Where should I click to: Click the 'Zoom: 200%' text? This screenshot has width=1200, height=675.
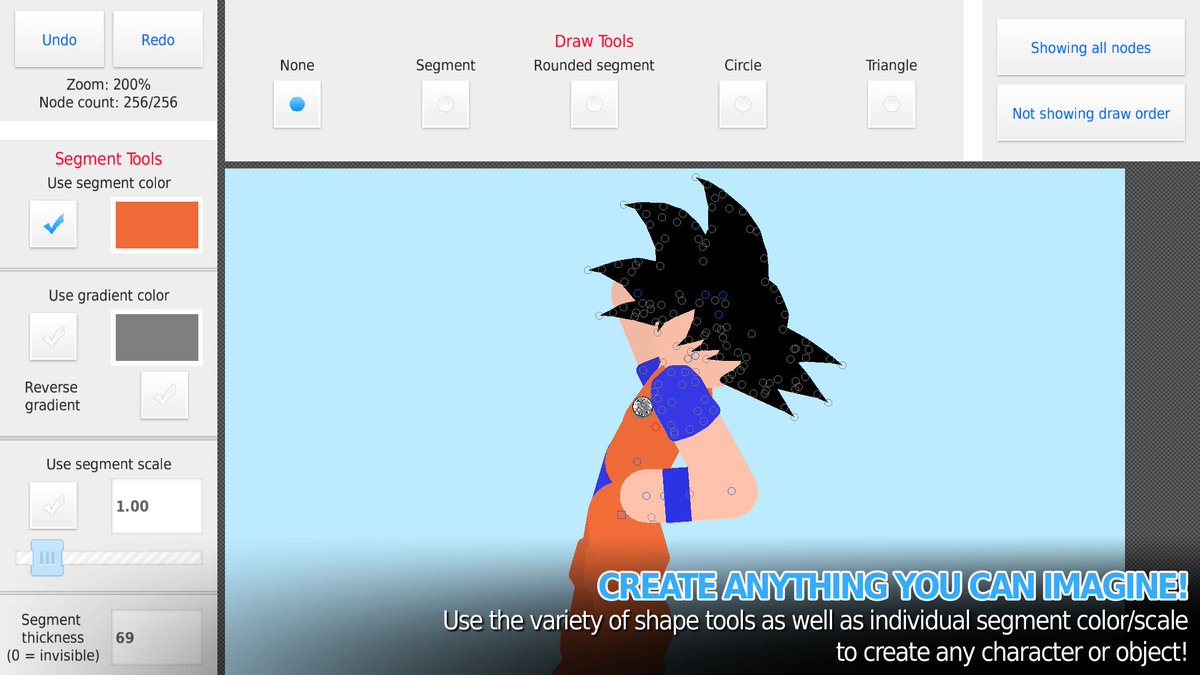click(x=109, y=84)
